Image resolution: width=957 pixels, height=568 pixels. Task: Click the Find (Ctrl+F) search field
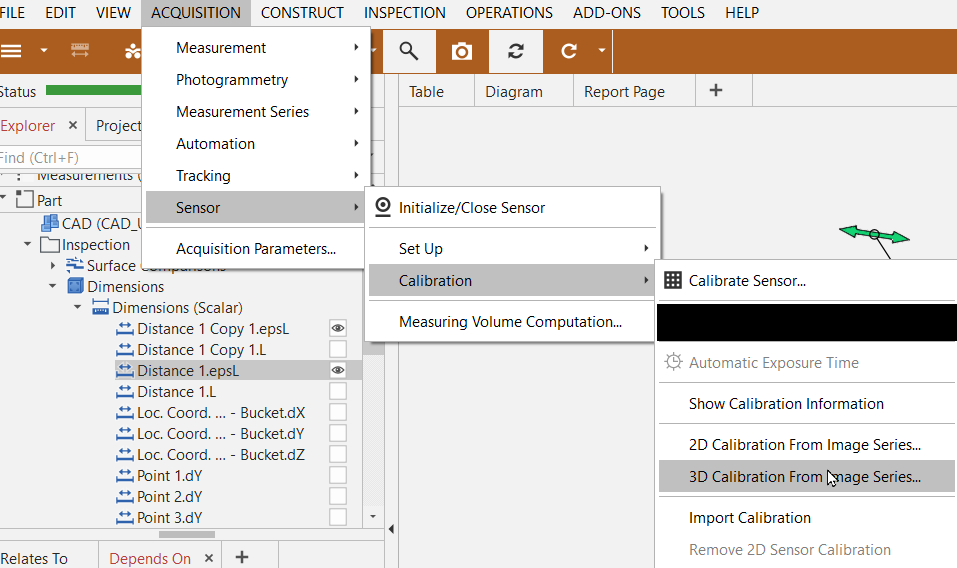pyautogui.click(x=60, y=158)
